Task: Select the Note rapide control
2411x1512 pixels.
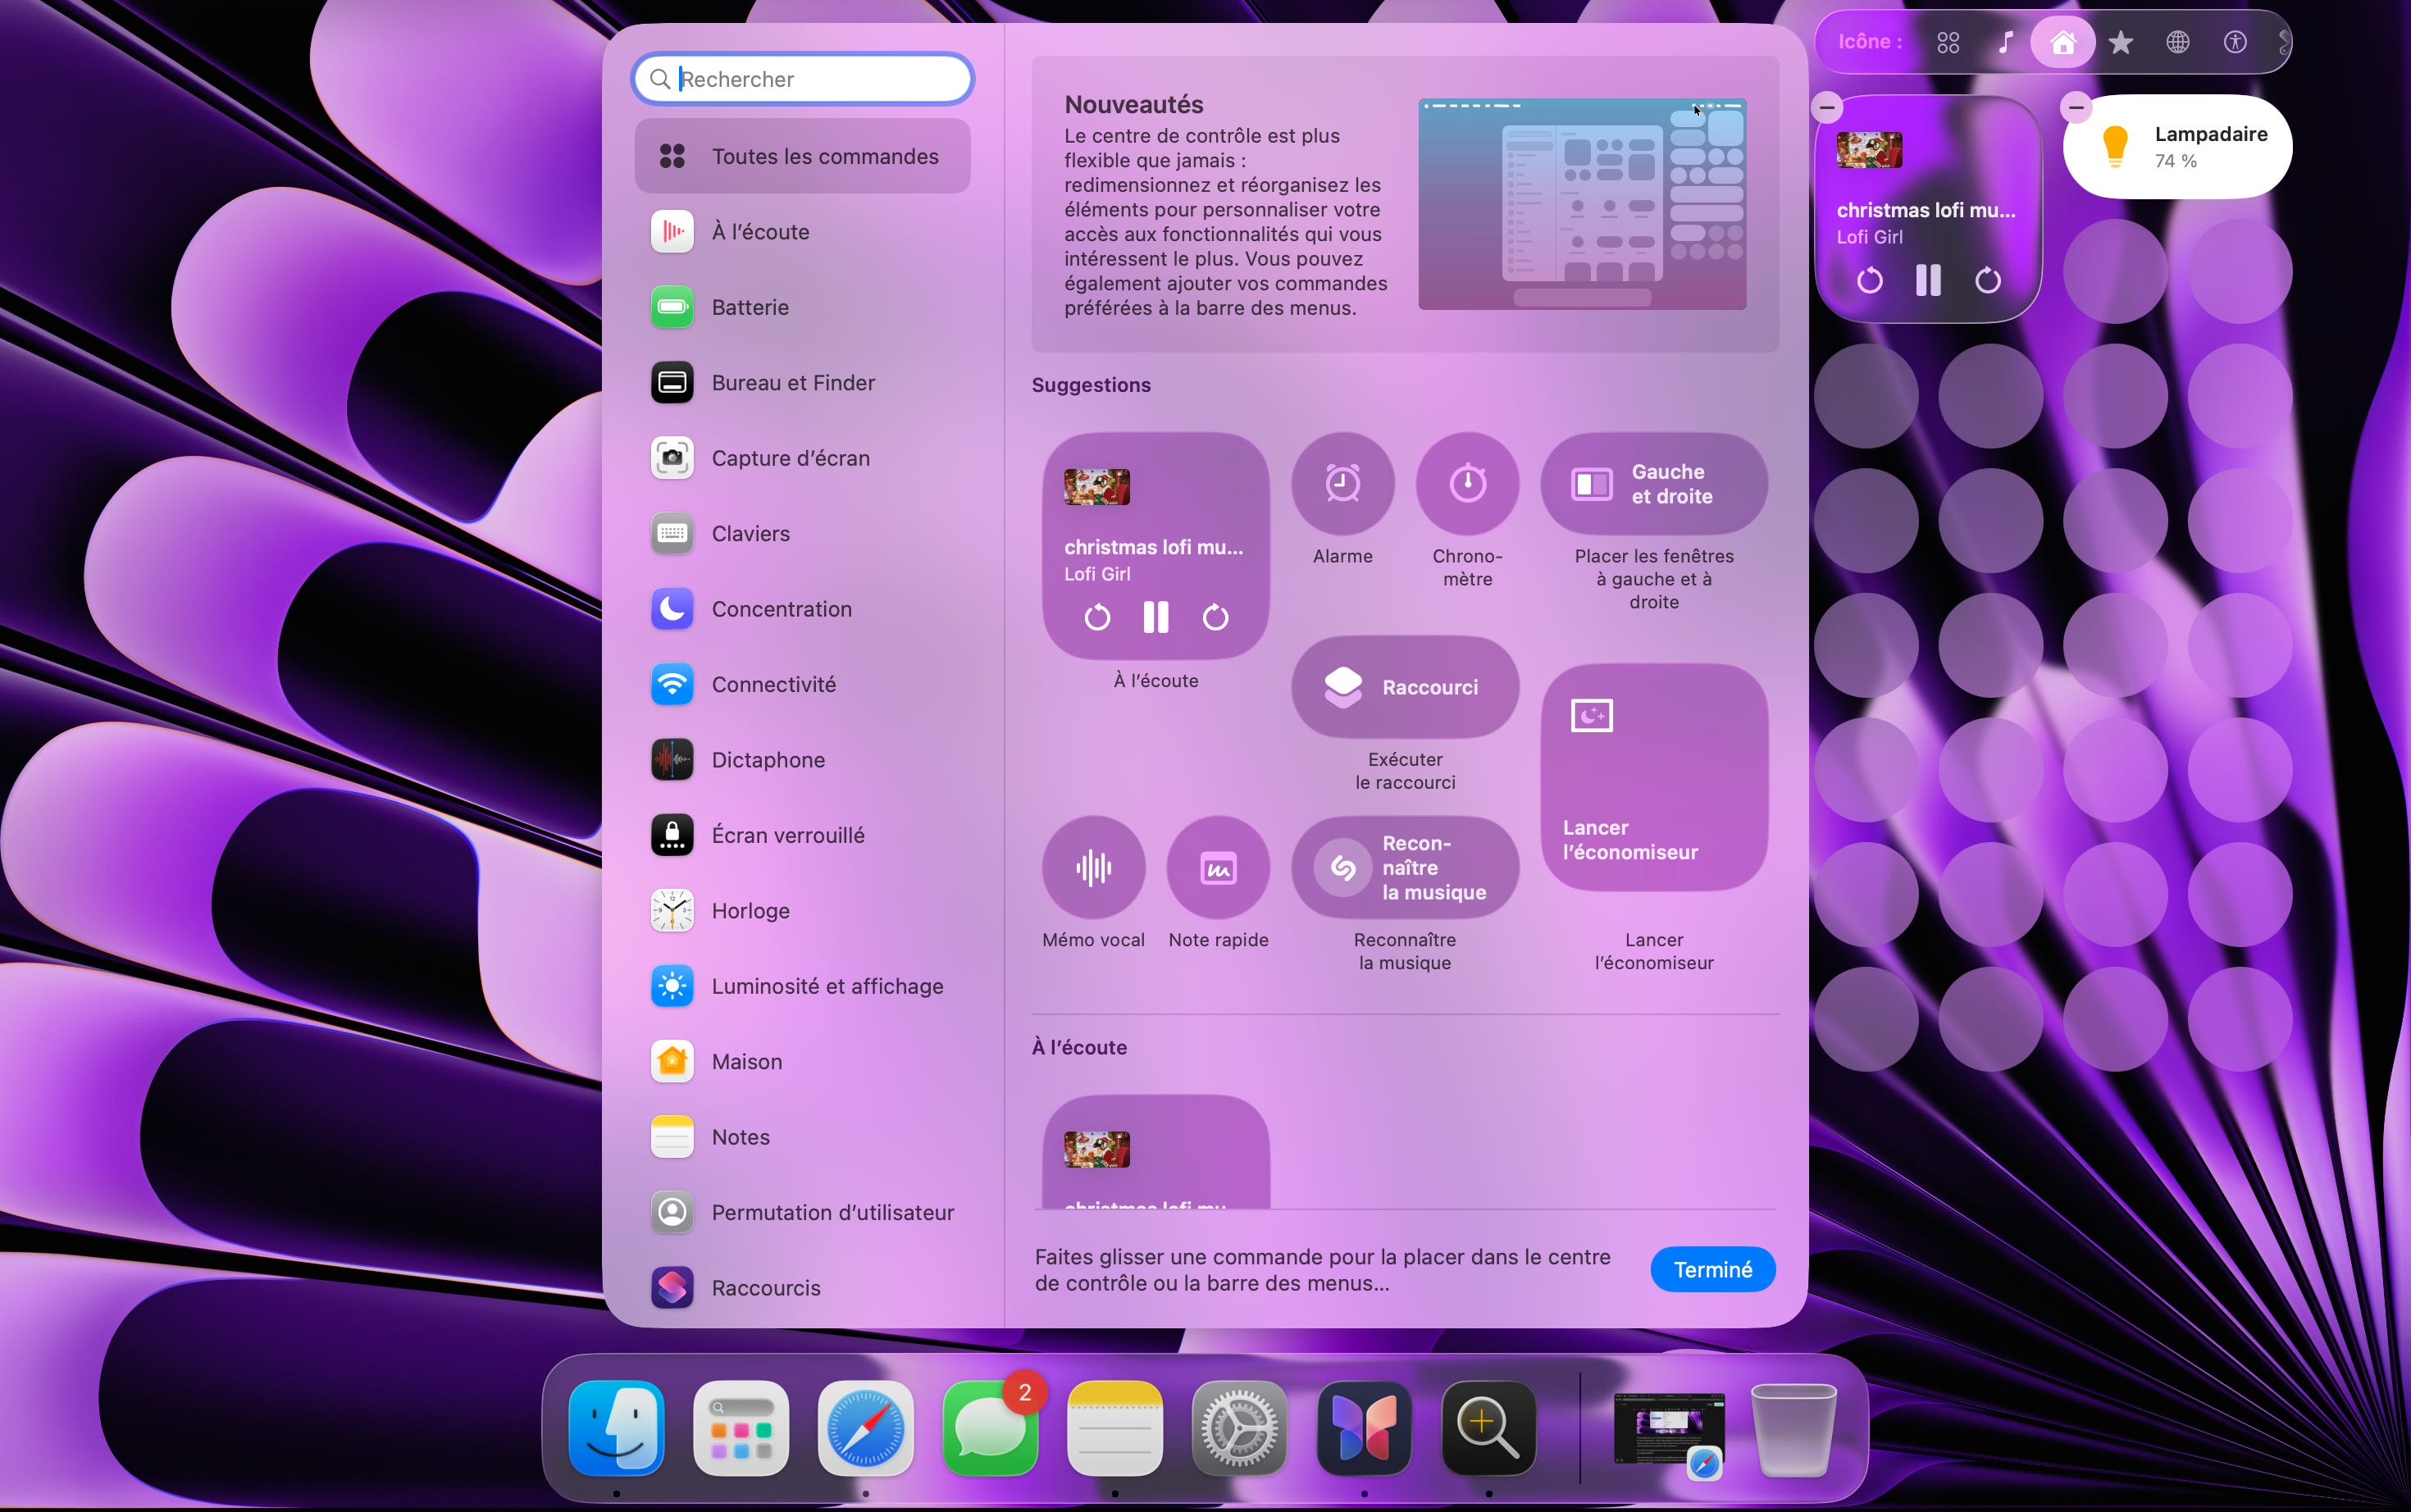Action: [1218, 868]
